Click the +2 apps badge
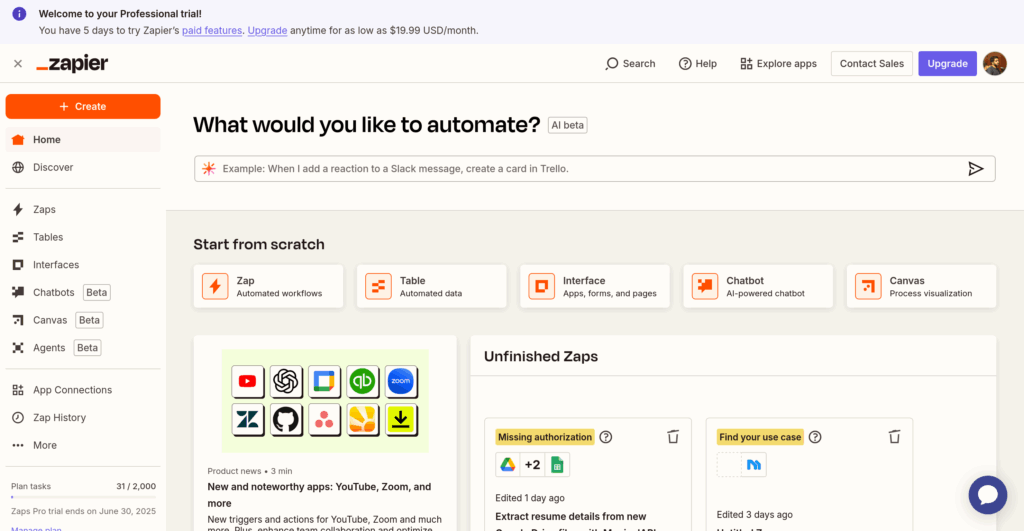This screenshot has height=531, width=1024. pos(532,465)
